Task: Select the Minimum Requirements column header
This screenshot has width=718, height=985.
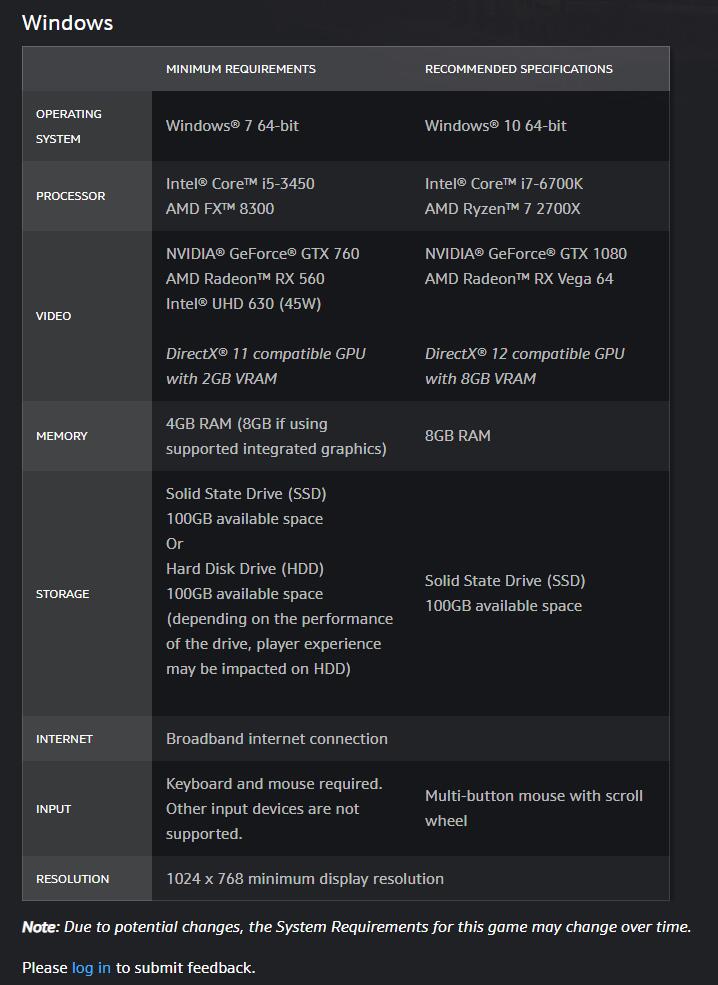Action: point(241,69)
